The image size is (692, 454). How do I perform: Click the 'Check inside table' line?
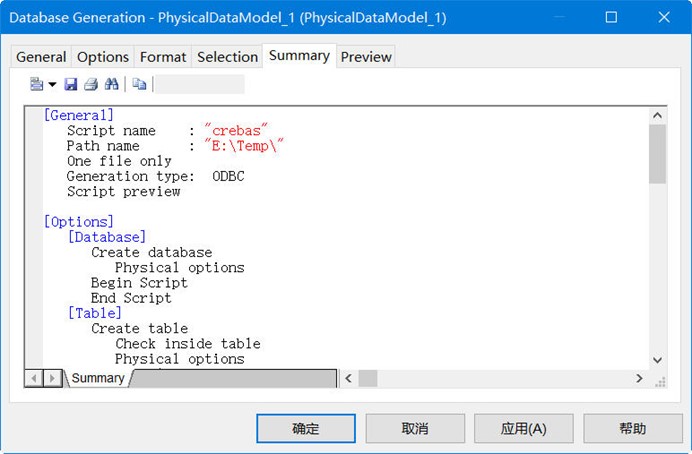tap(188, 344)
